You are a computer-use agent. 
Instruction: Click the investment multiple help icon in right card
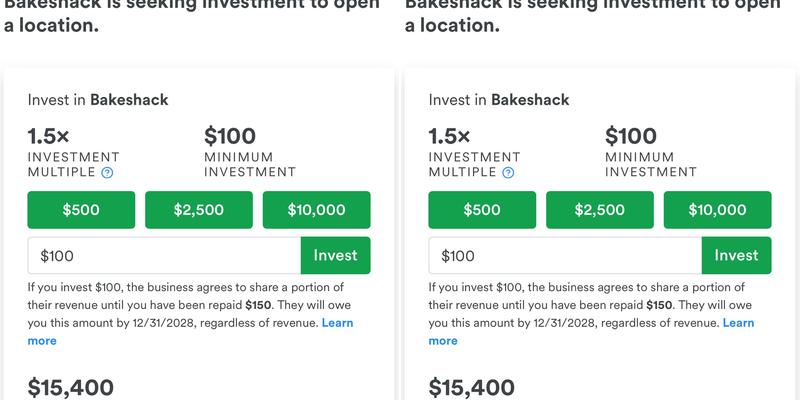(x=508, y=172)
